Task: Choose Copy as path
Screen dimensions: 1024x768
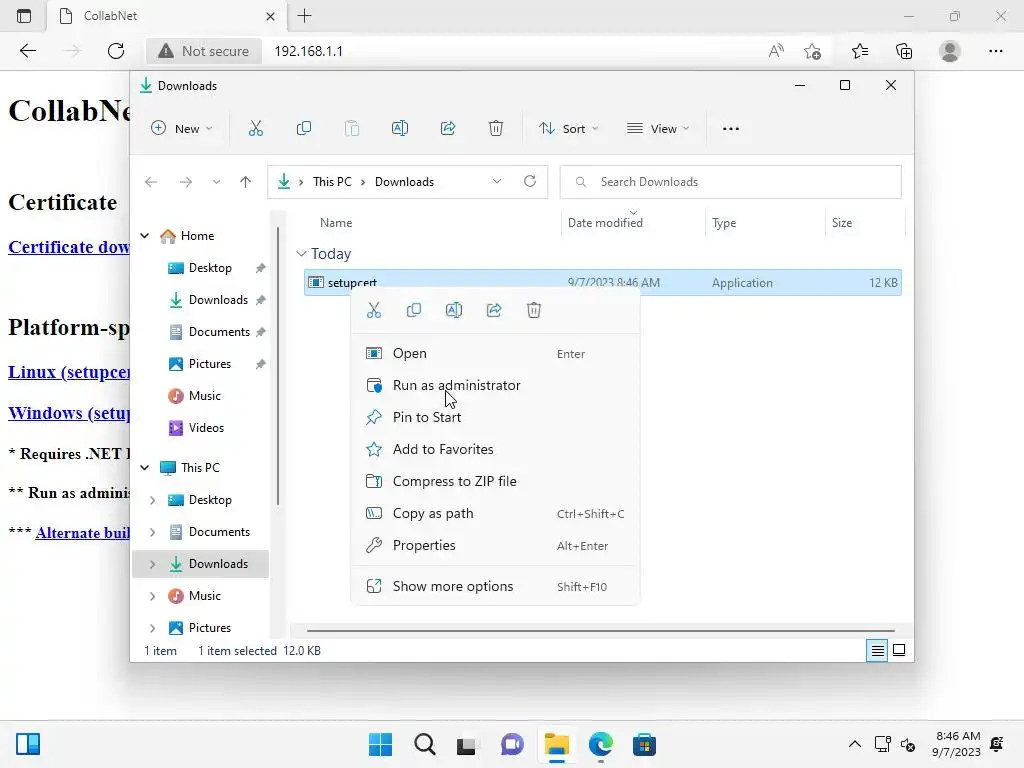Action: click(495, 513)
